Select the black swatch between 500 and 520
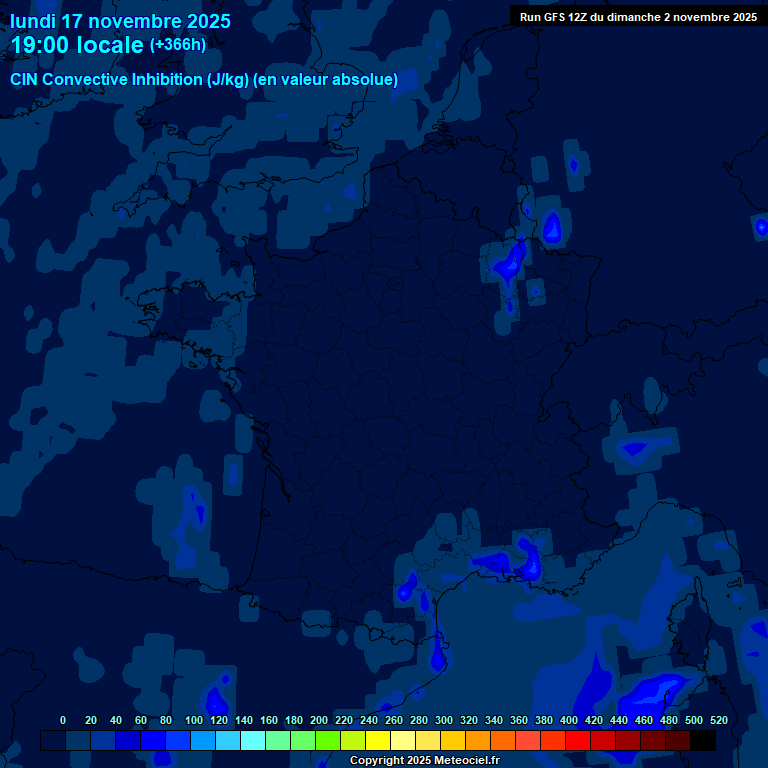 coord(702,741)
